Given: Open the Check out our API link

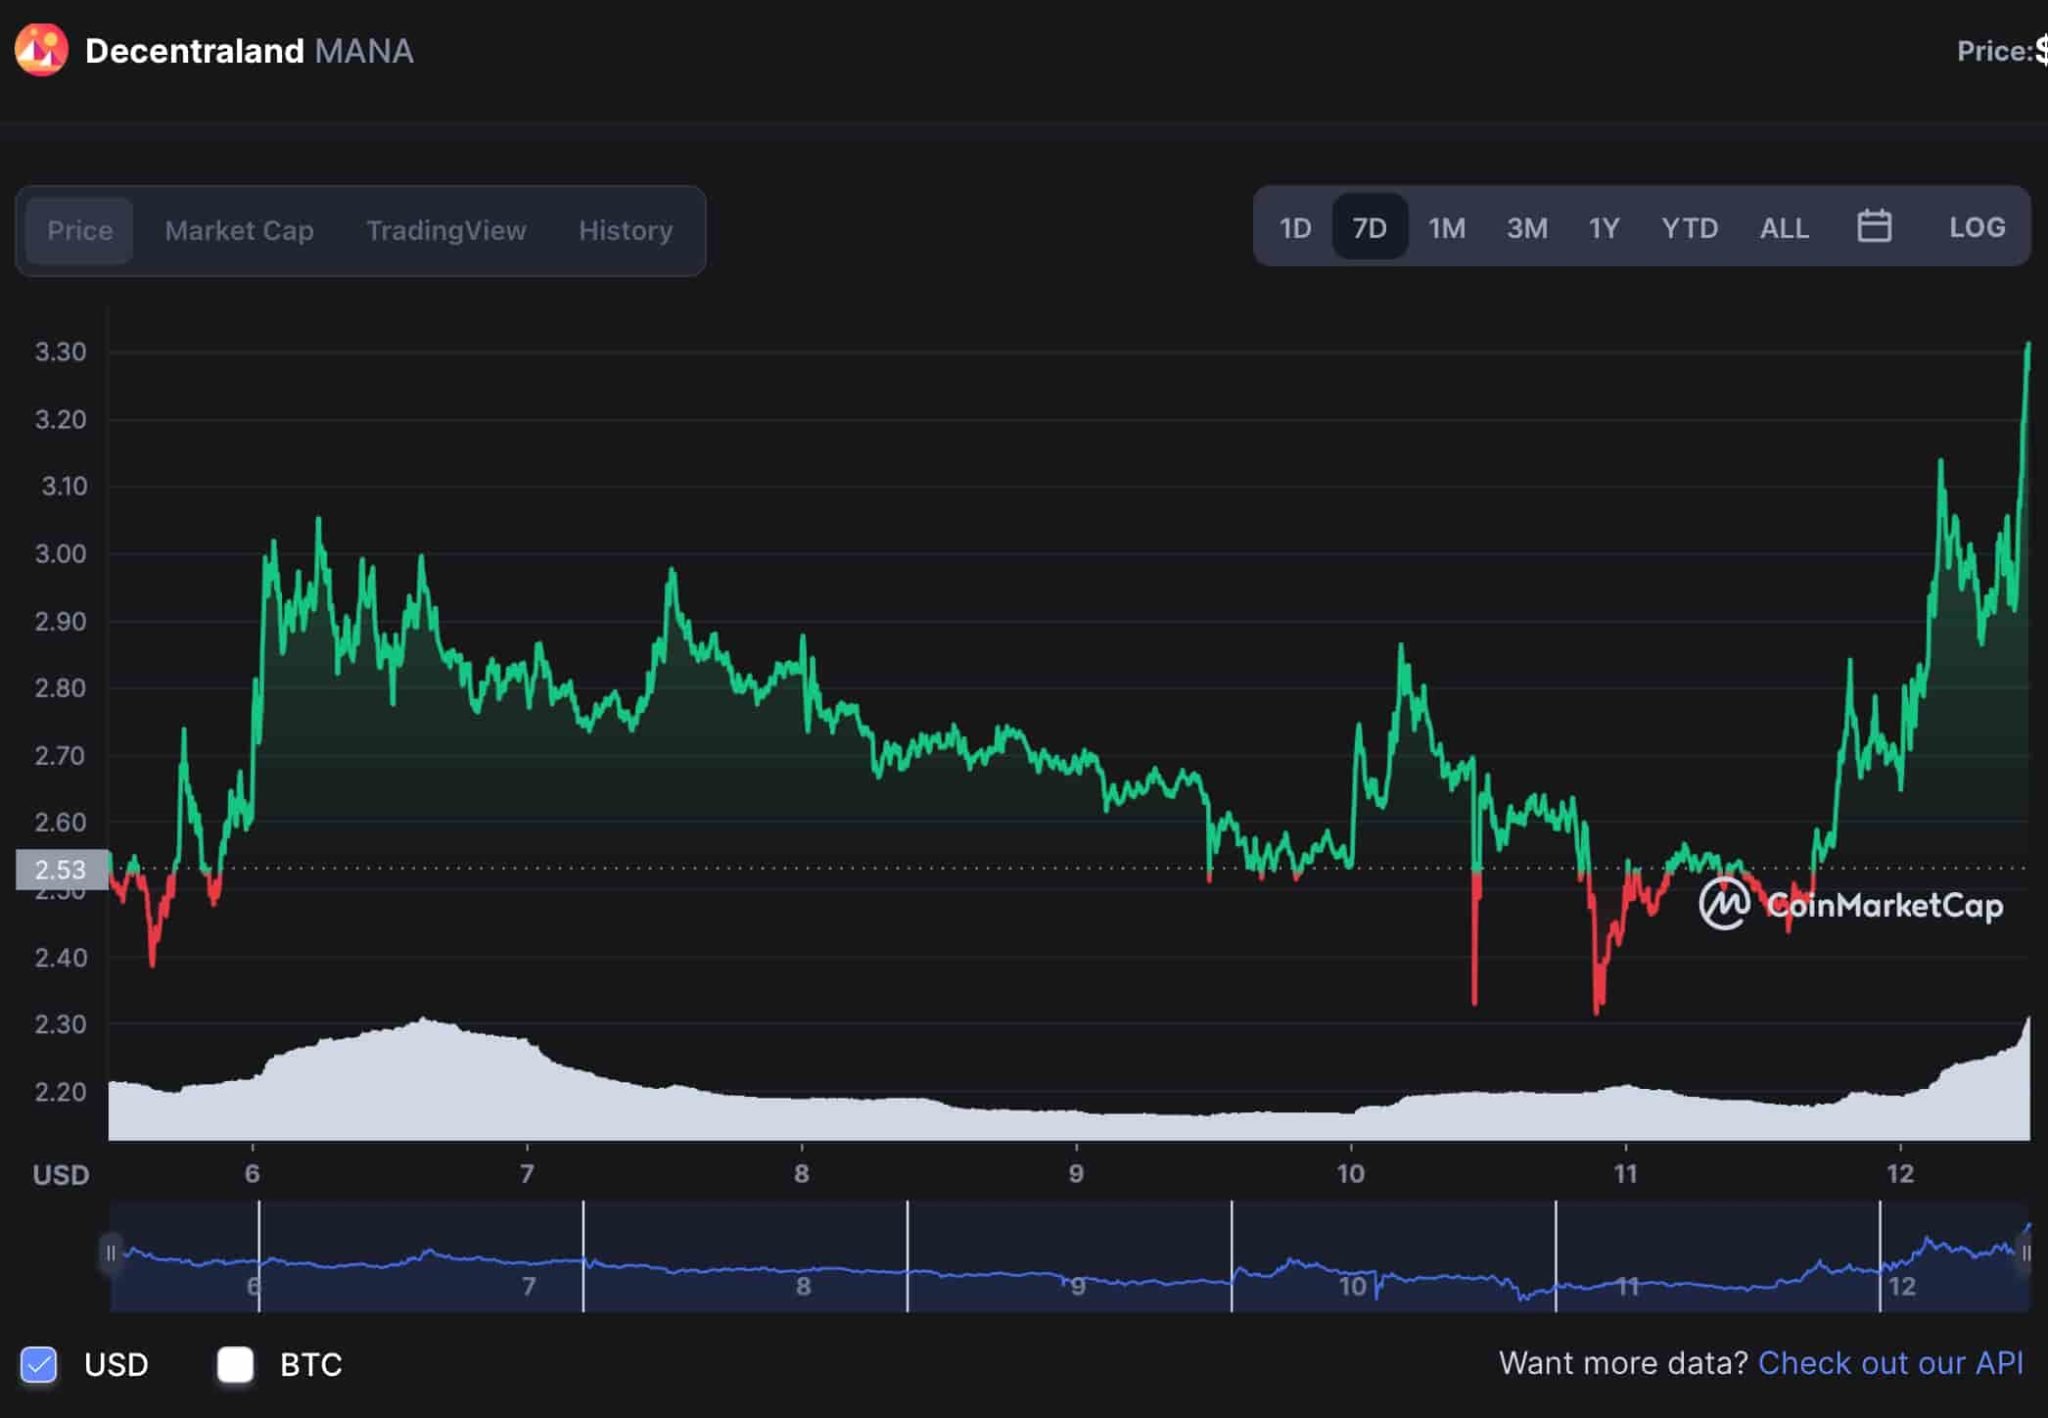Looking at the screenshot, I should pos(1890,1363).
